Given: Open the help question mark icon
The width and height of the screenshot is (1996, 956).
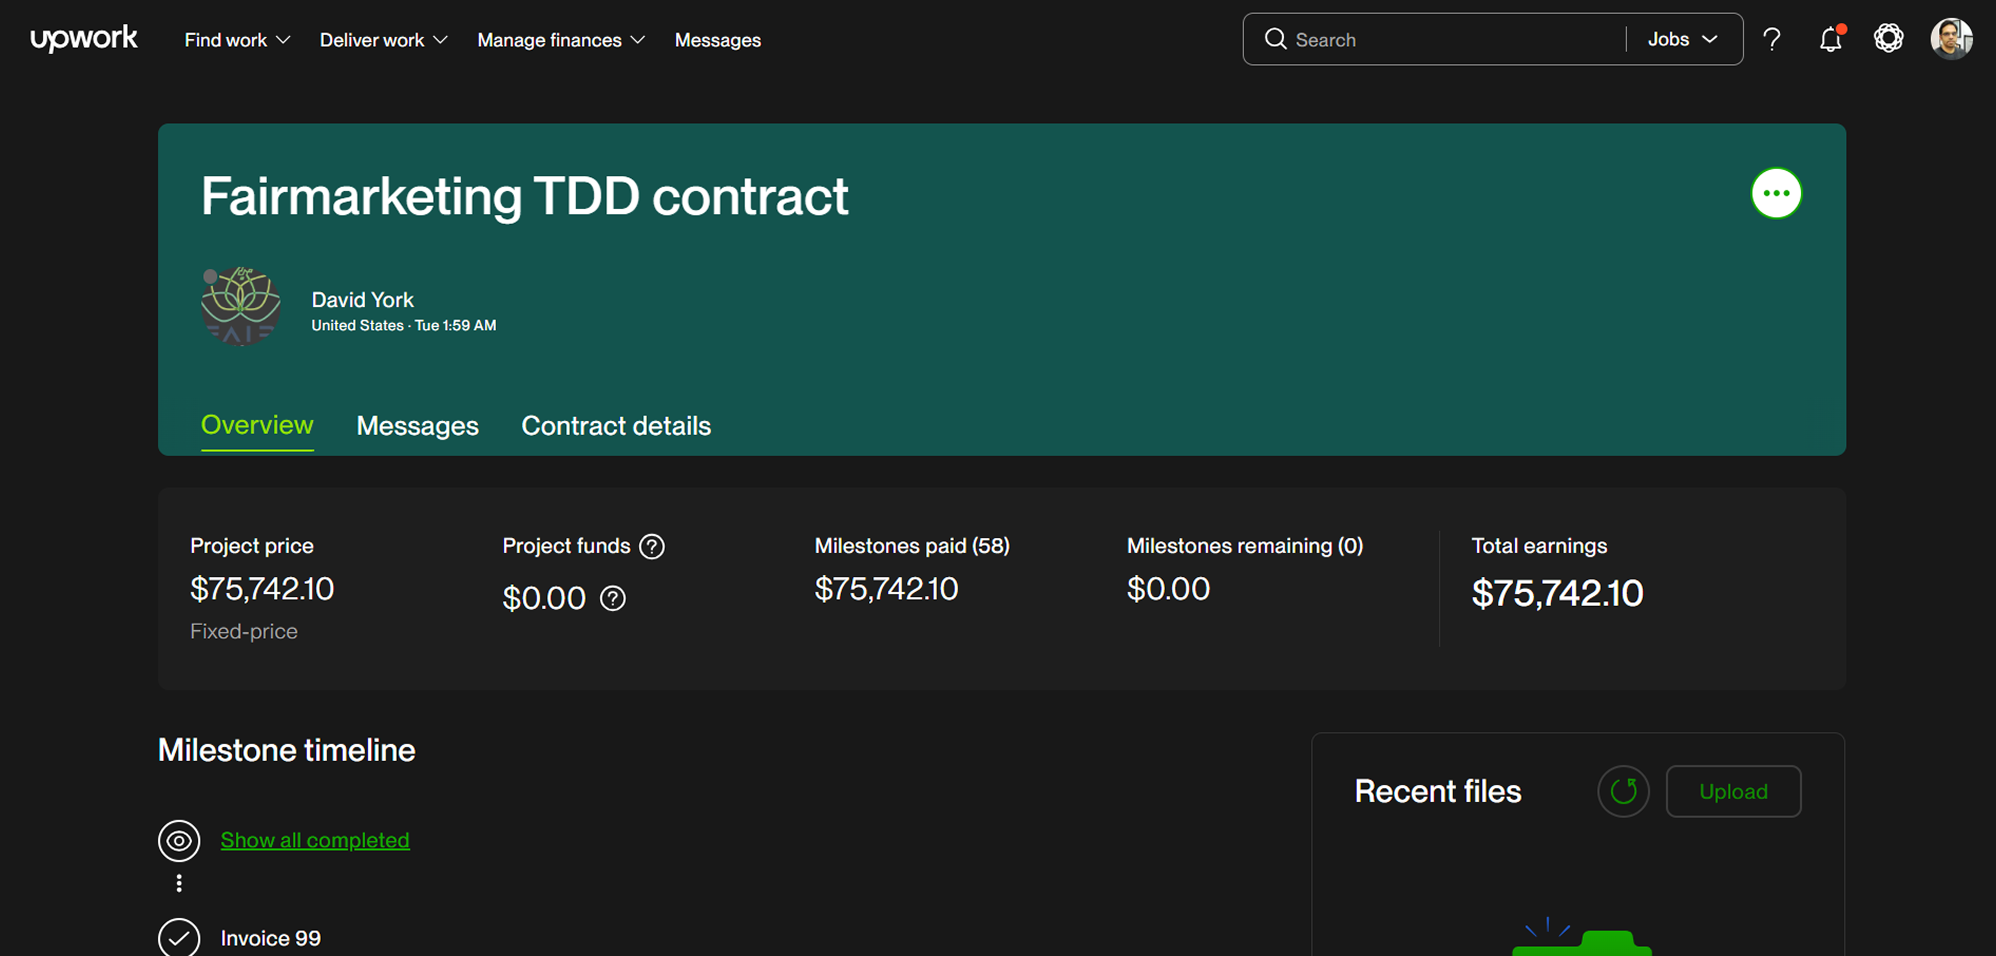Looking at the screenshot, I should [1771, 40].
